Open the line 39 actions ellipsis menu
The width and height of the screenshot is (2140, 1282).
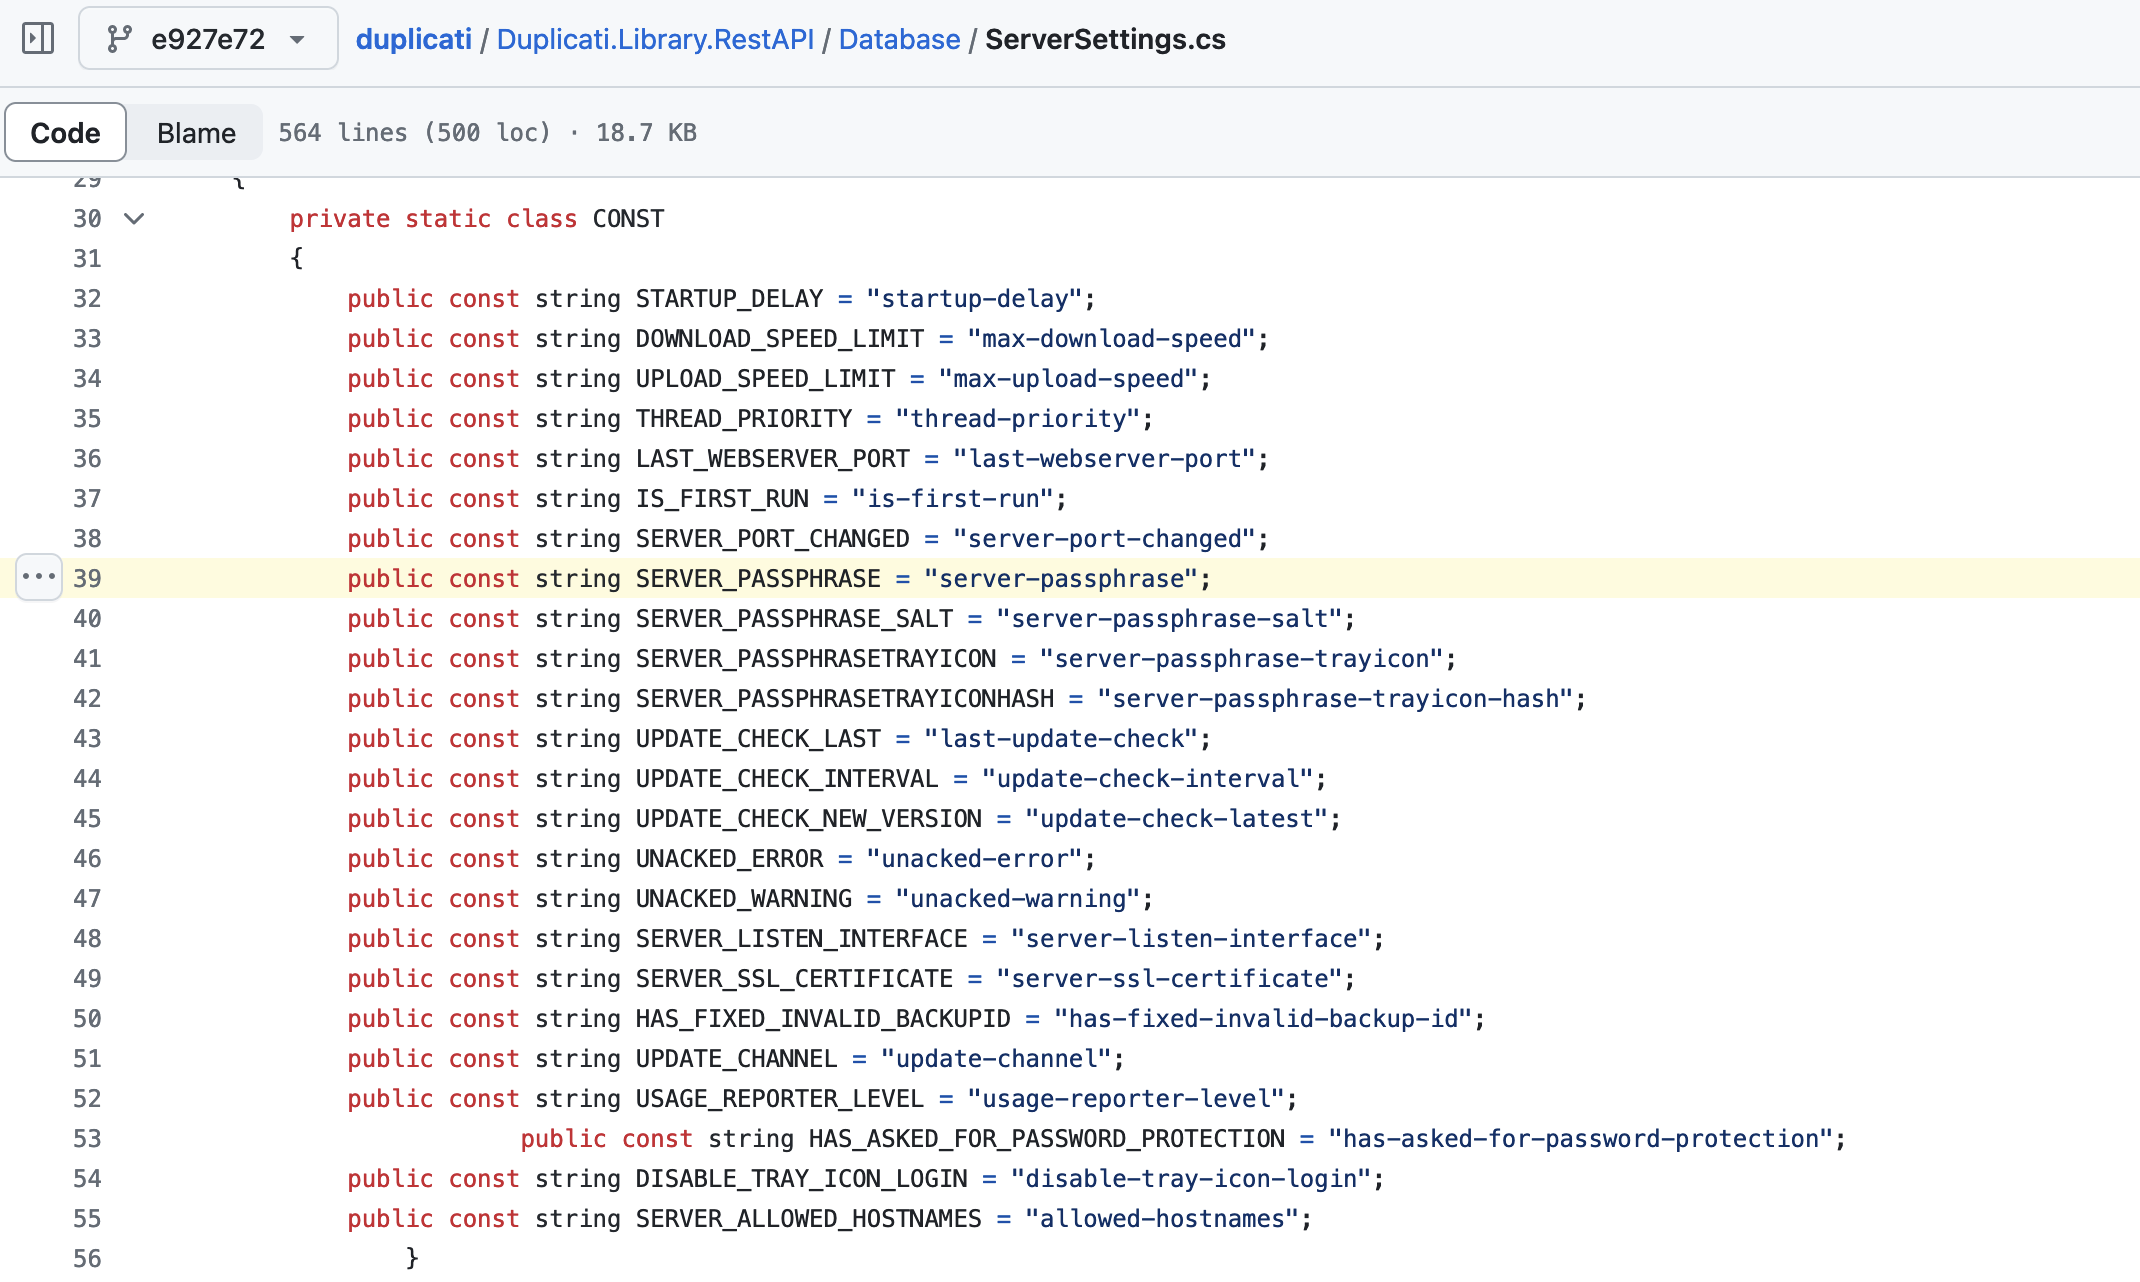(39, 577)
